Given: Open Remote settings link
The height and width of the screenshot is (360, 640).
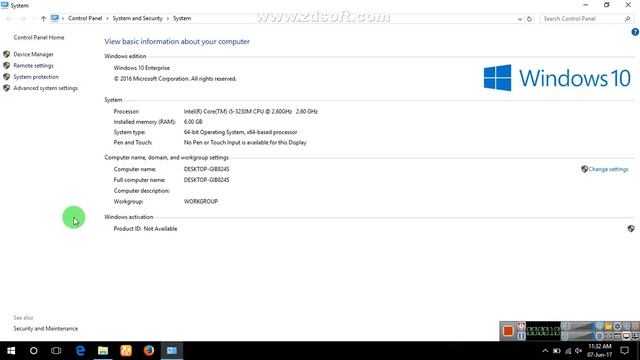Looking at the screenshot, I should (x=33, y=66).
